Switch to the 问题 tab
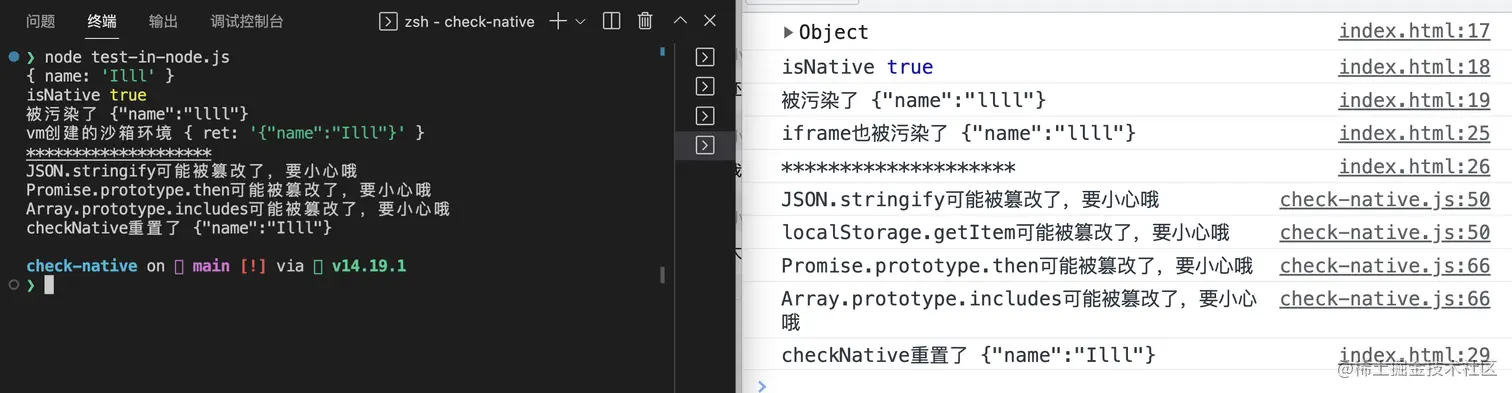Screen dimensions: 1512x393 [x=41, y=21]
